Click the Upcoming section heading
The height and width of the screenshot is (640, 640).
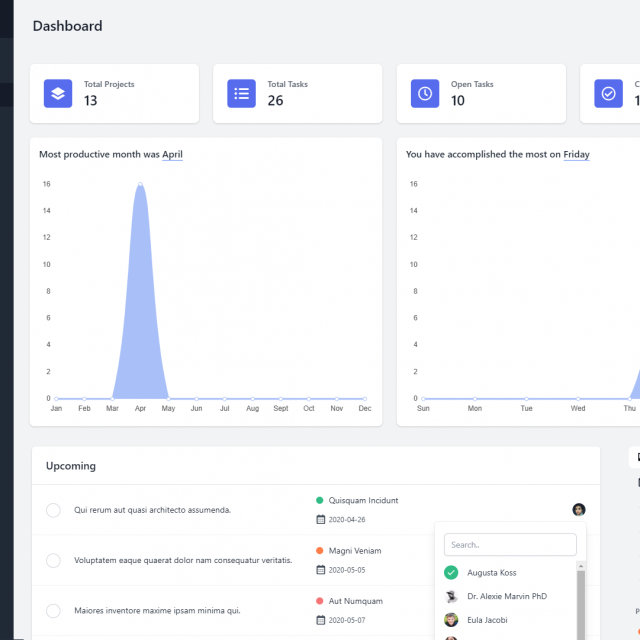(71, 466)
